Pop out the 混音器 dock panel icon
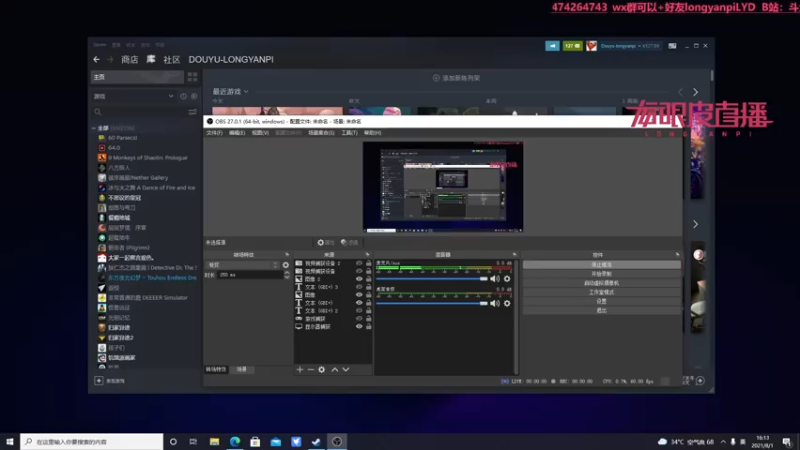 coord(514,255)
